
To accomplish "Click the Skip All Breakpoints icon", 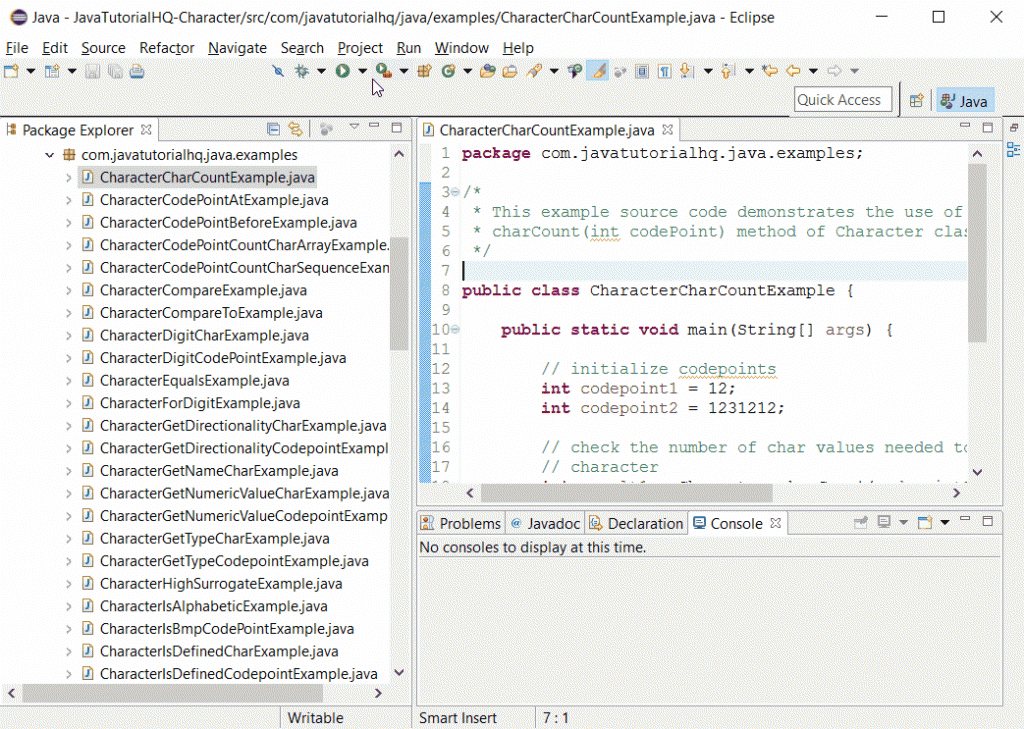I will coord(278,71).
